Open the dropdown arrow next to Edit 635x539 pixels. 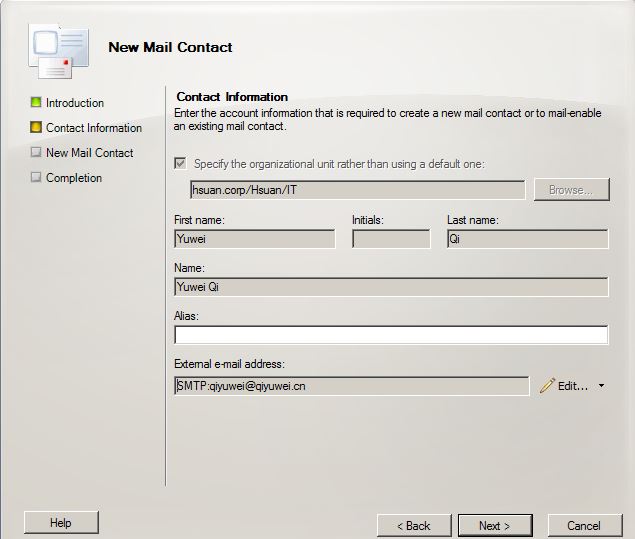point(601,386)
